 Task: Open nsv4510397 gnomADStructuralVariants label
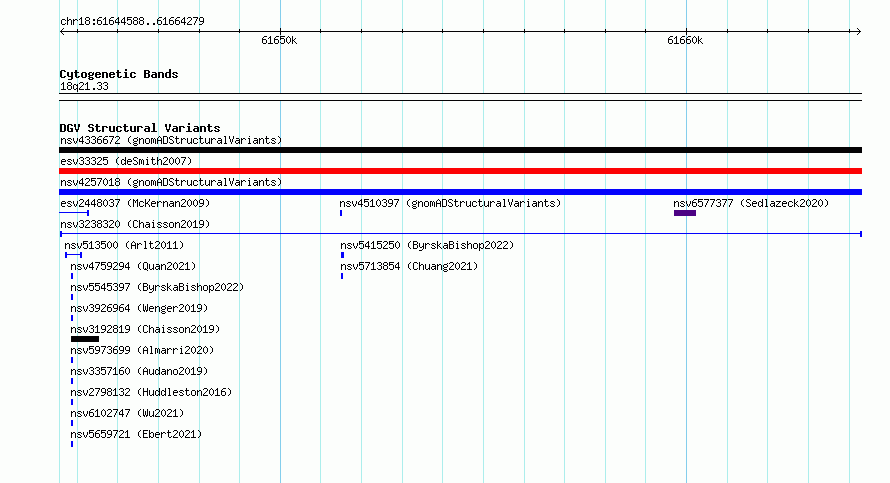pyautogui.click(x=450, y=203)
